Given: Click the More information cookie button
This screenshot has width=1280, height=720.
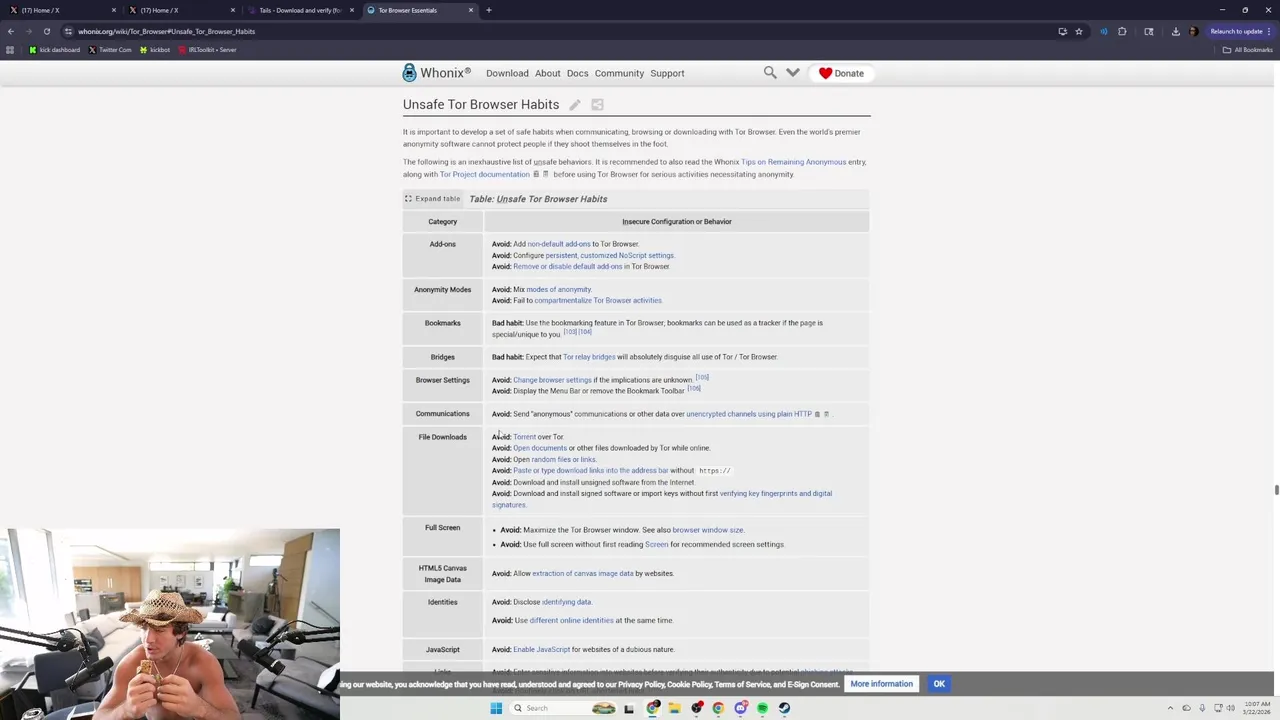Looking at the screenshot, I should click(x=881, y=684).
